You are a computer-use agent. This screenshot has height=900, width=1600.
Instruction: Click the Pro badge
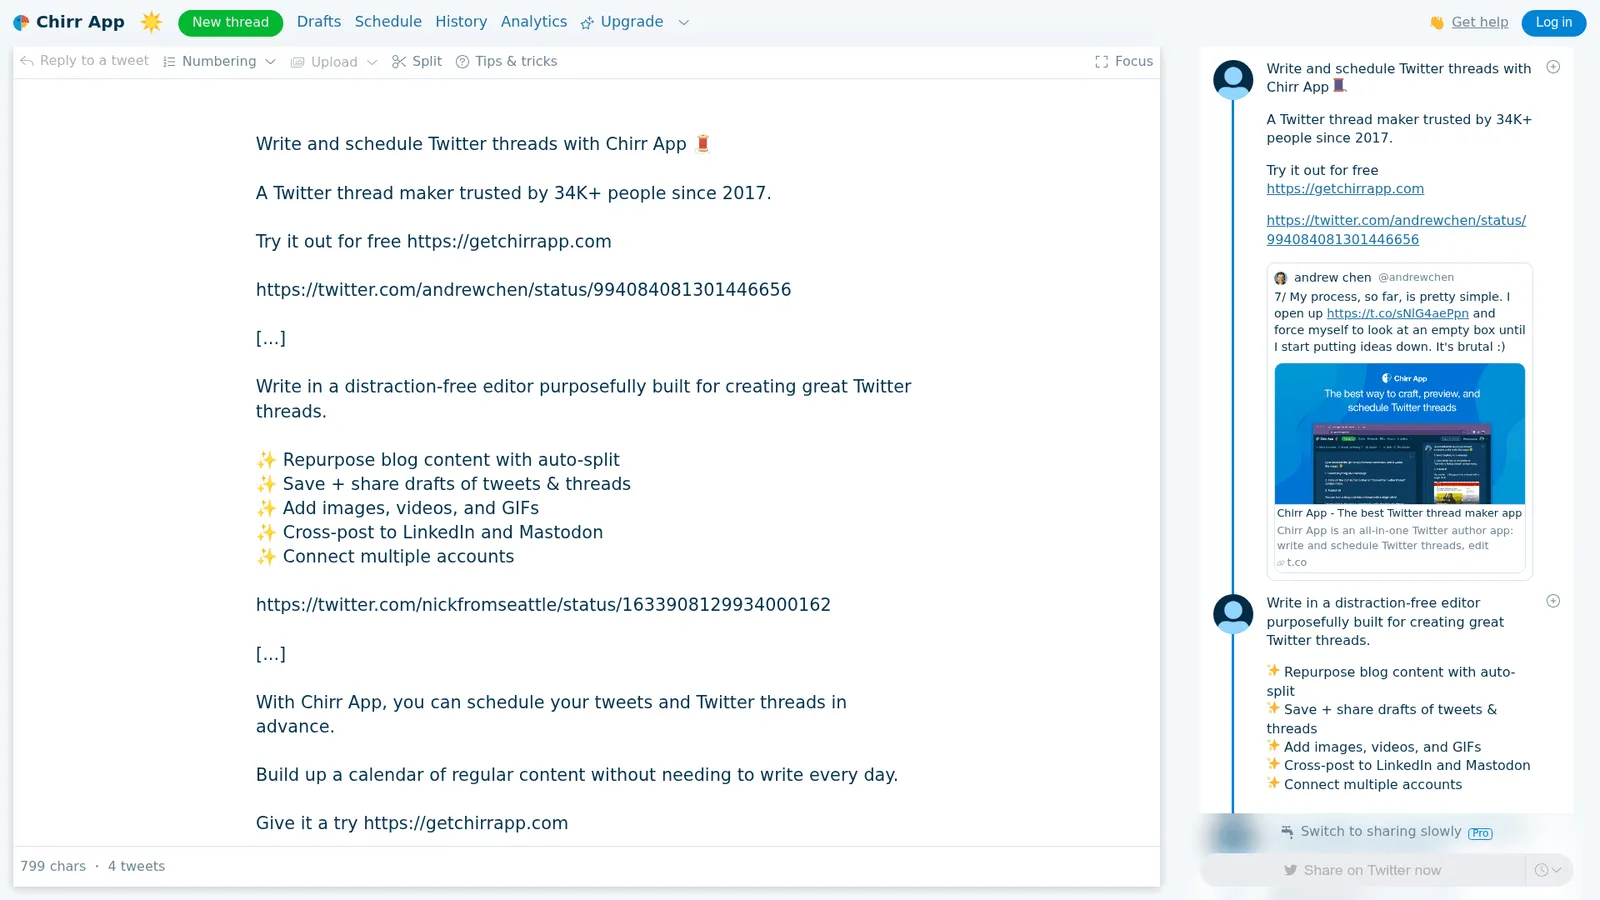(x=1480, y=833)
